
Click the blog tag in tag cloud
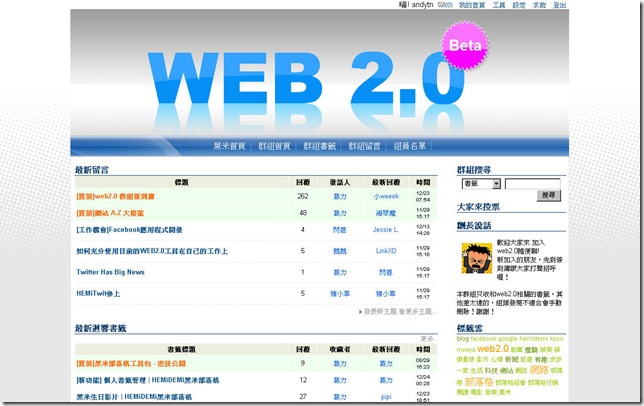point(462,339)
